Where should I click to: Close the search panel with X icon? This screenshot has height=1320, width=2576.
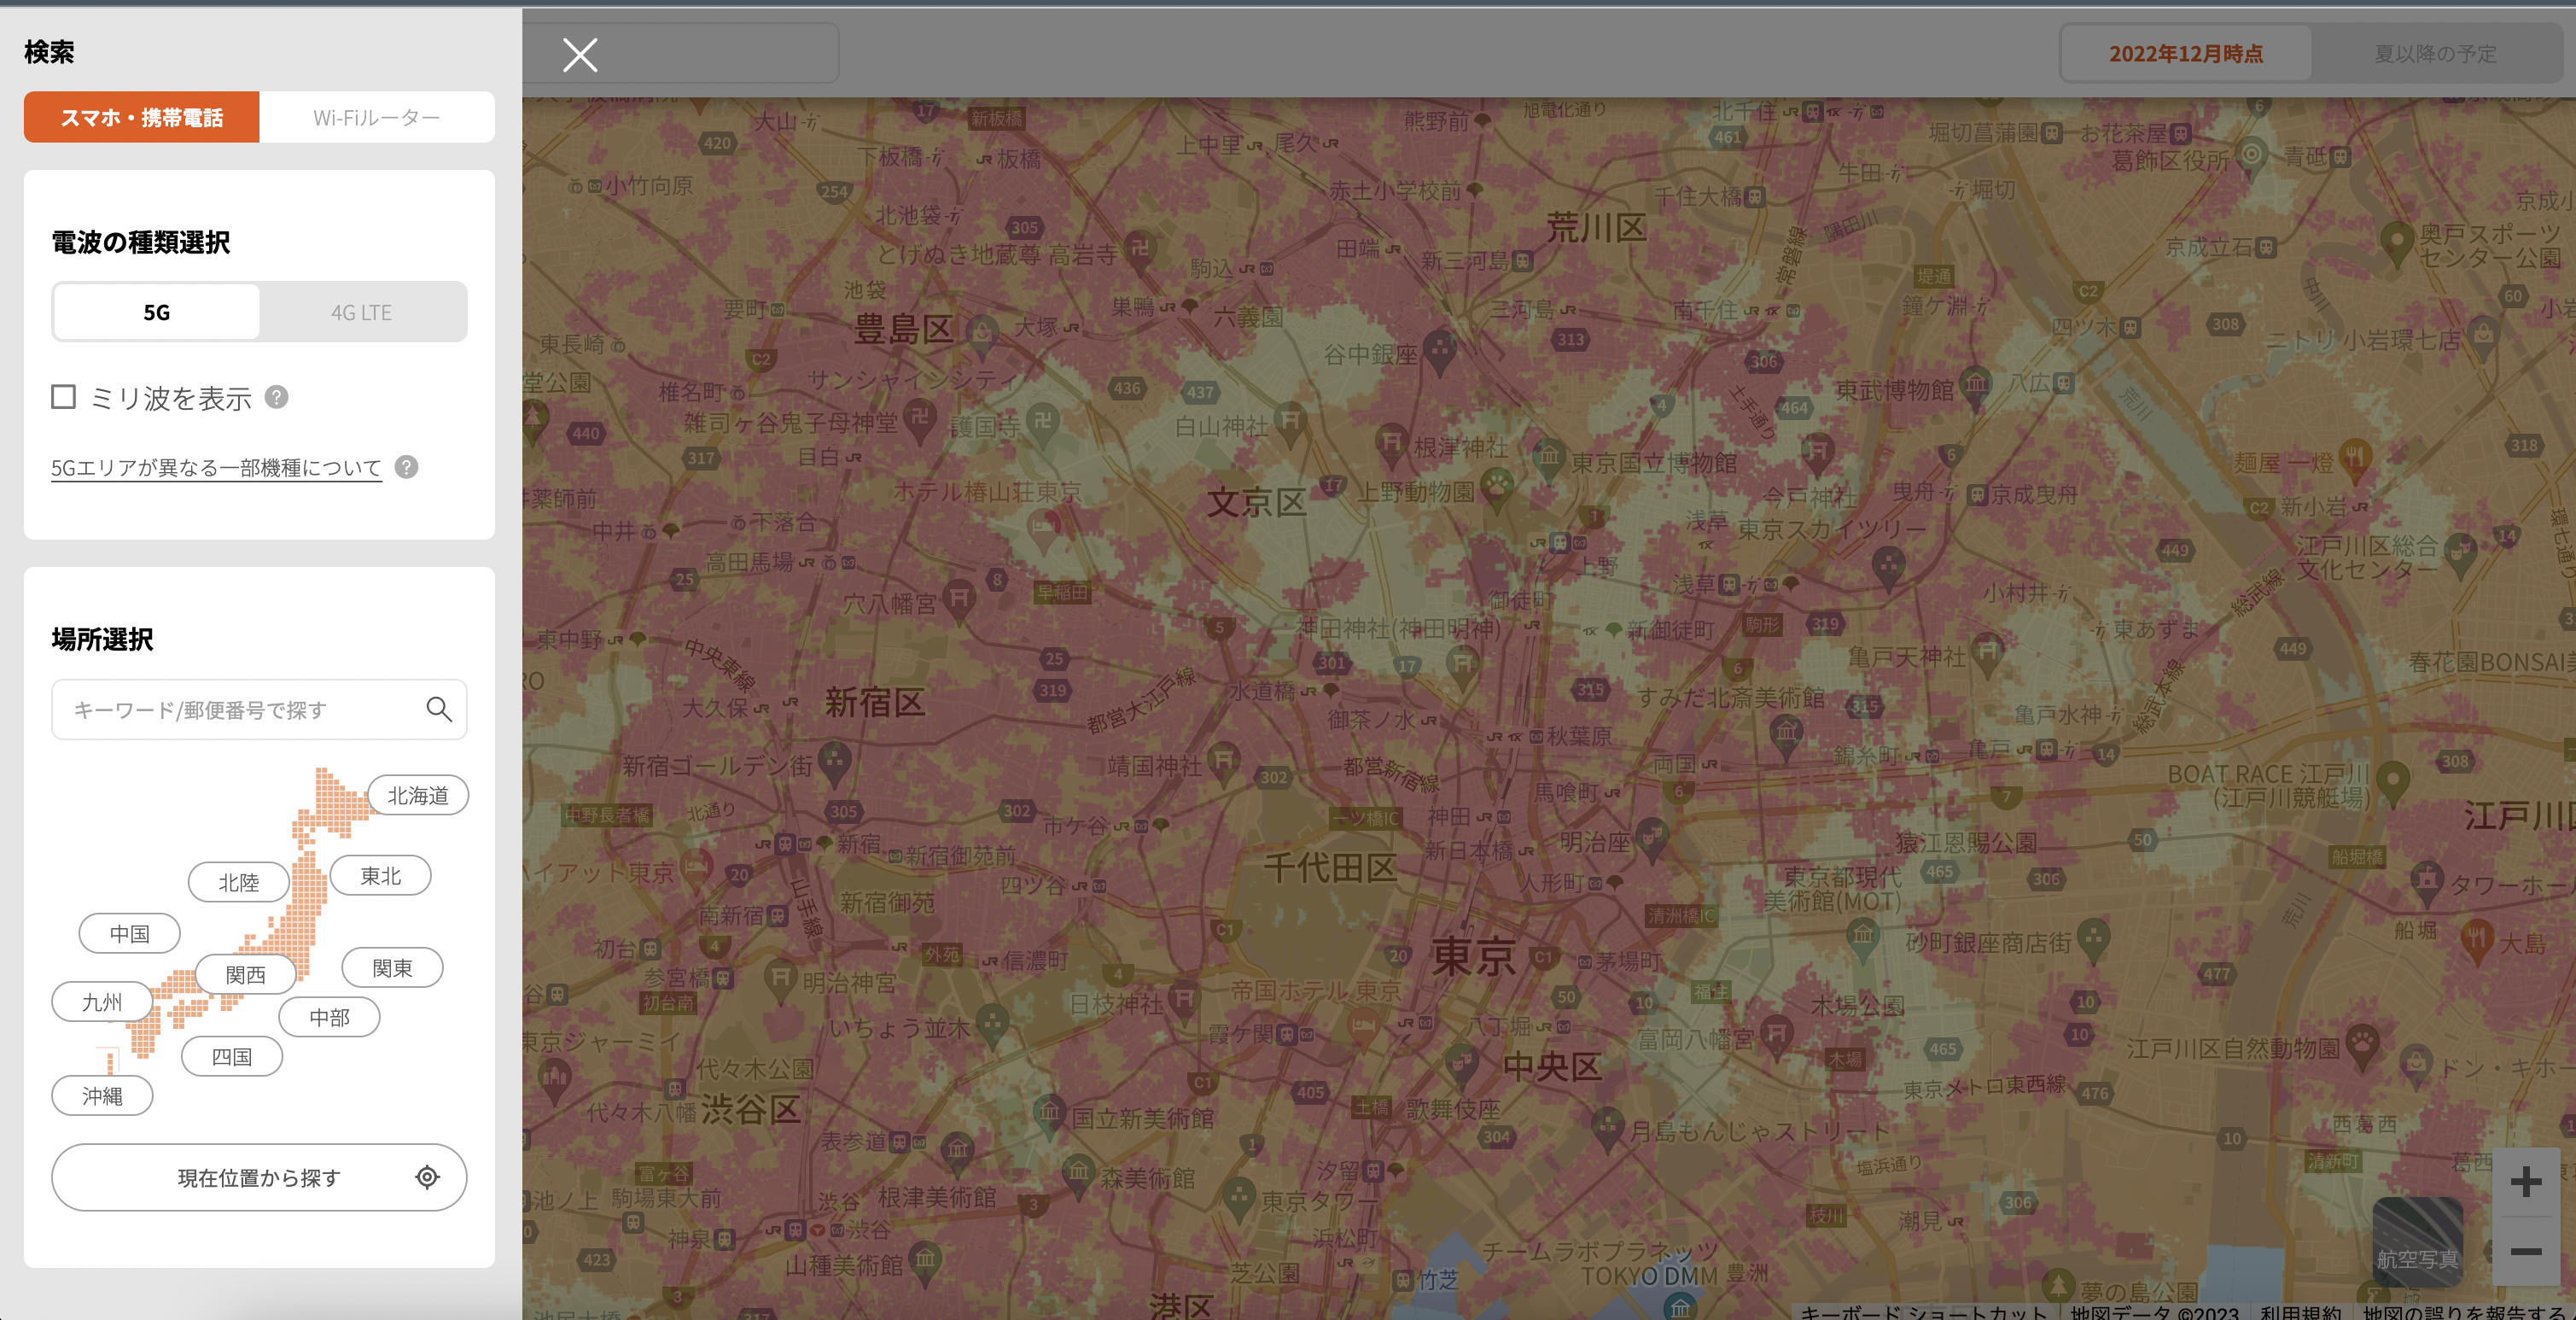(580, 55)
